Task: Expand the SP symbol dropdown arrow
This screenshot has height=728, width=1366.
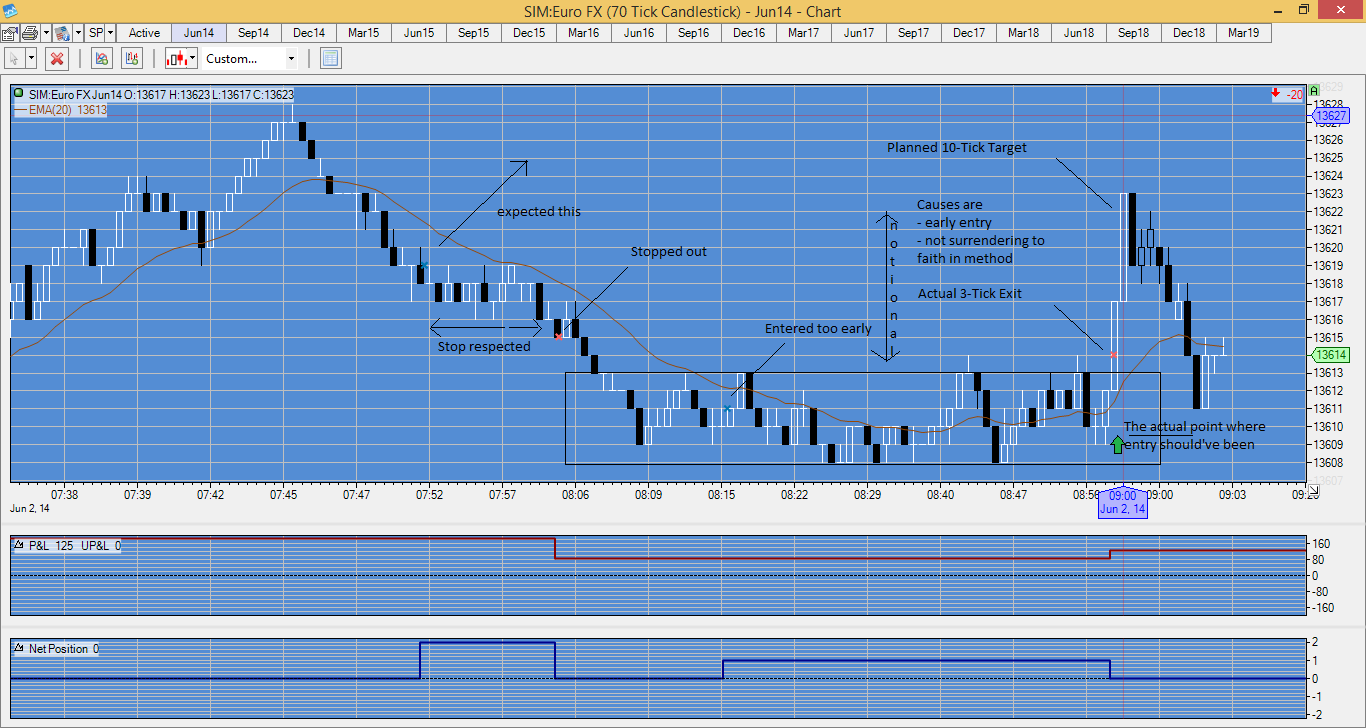Action: click(110, 33)
